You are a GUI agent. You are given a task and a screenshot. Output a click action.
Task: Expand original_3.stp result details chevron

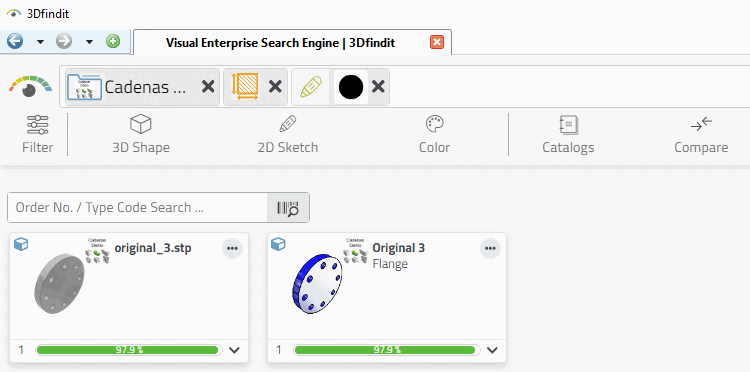tap(234, 350)
